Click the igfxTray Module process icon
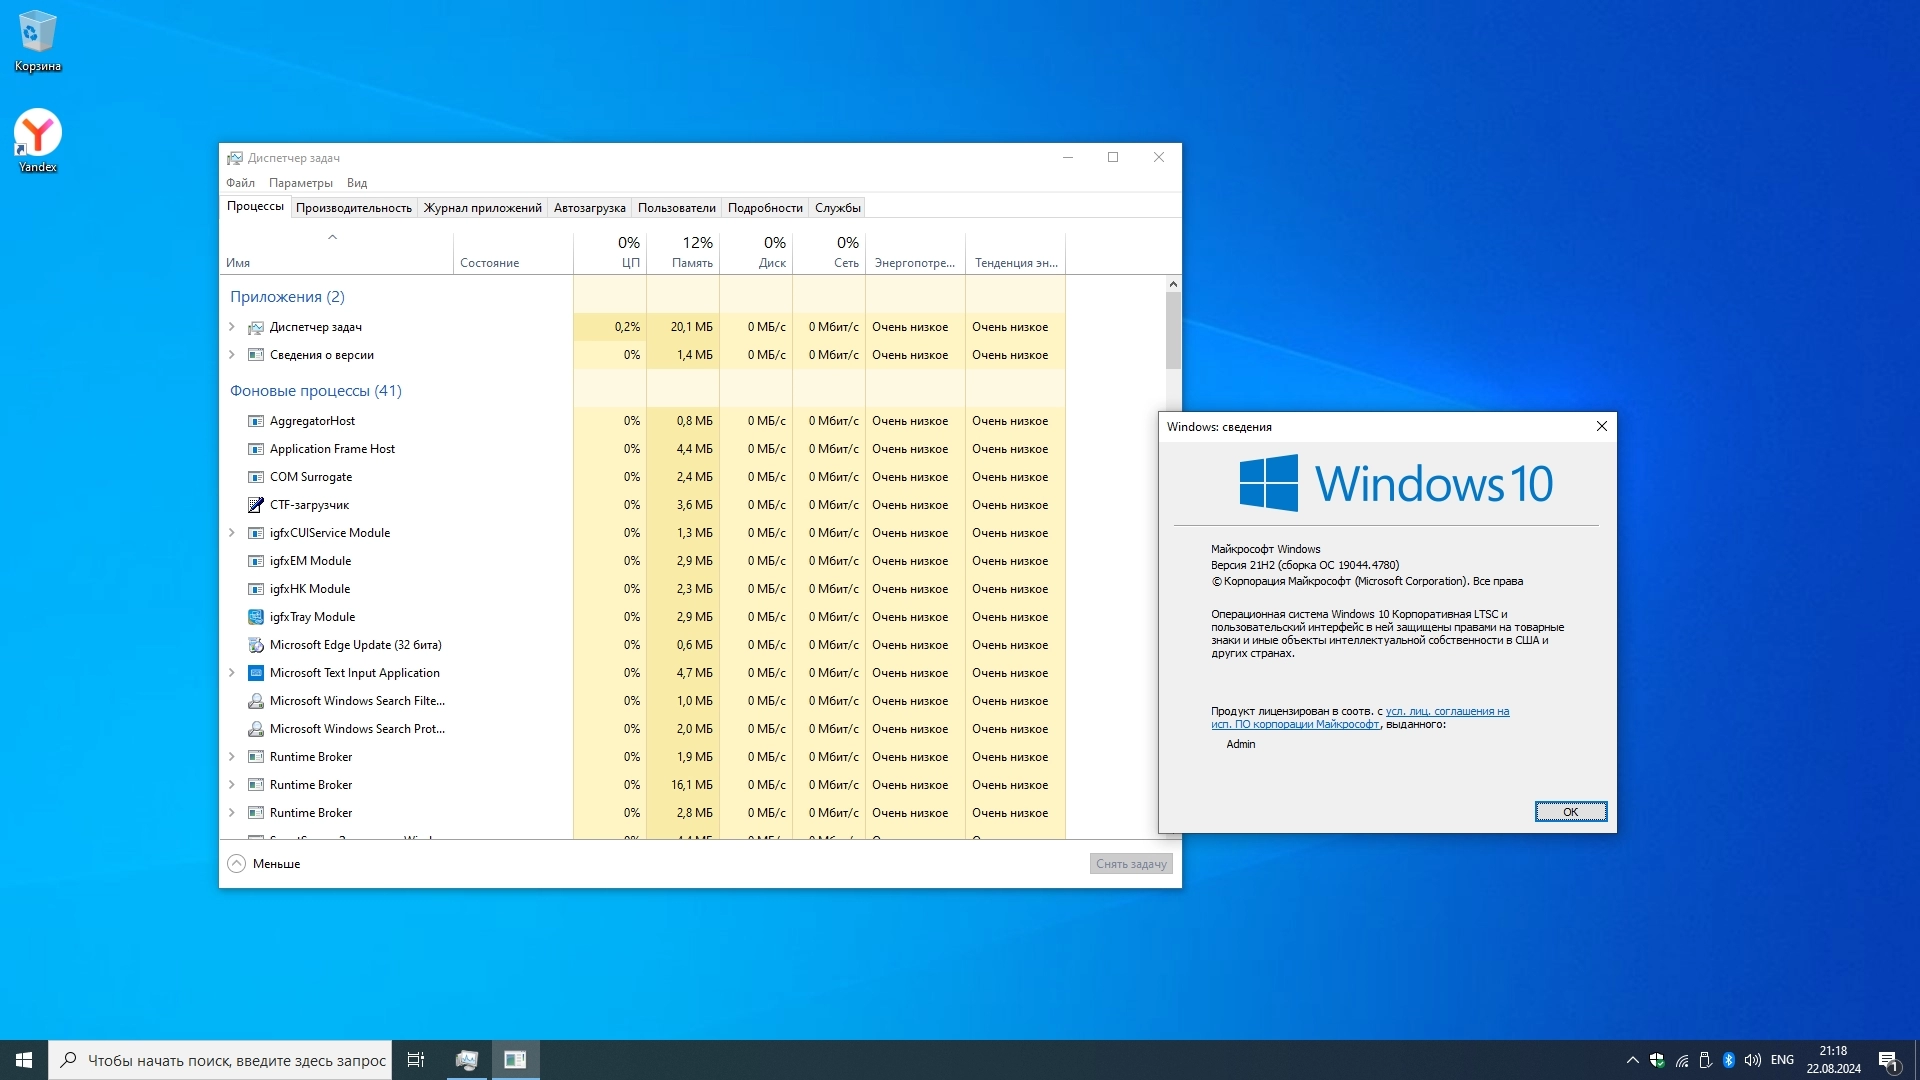This screenshot has width=1920, height=1080. pyautogui.click(x=256, y=617)
